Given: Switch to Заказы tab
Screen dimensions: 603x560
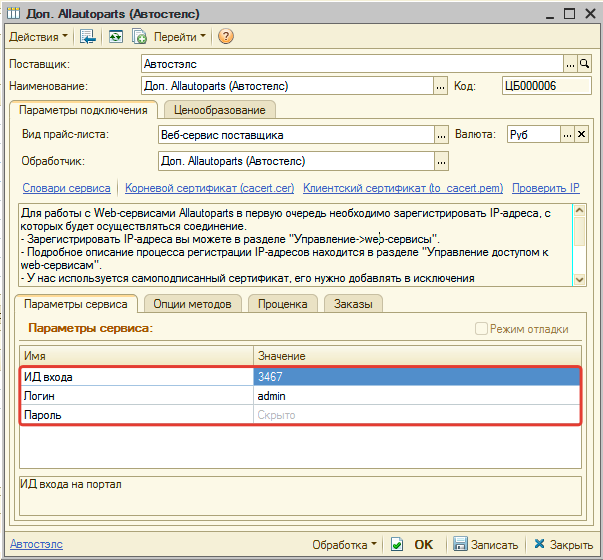Looking at the screenshot, I should 353,304.
